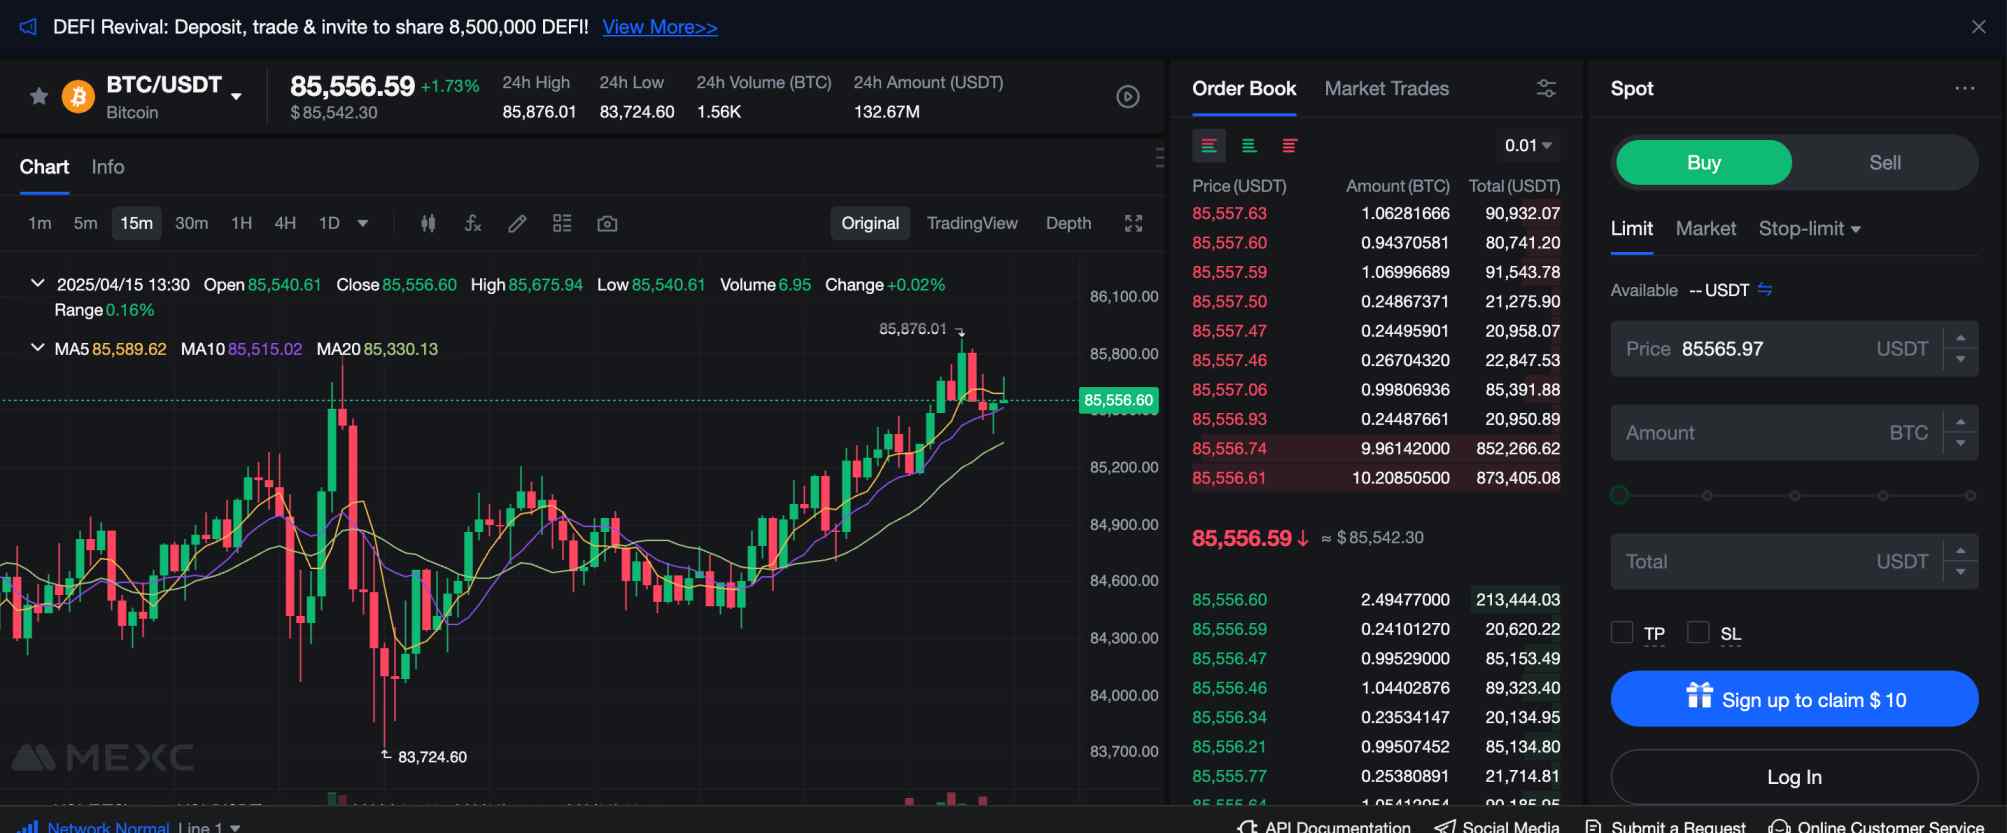
Task: Enable the TP take-profit checkbox
Action: 1622,632
